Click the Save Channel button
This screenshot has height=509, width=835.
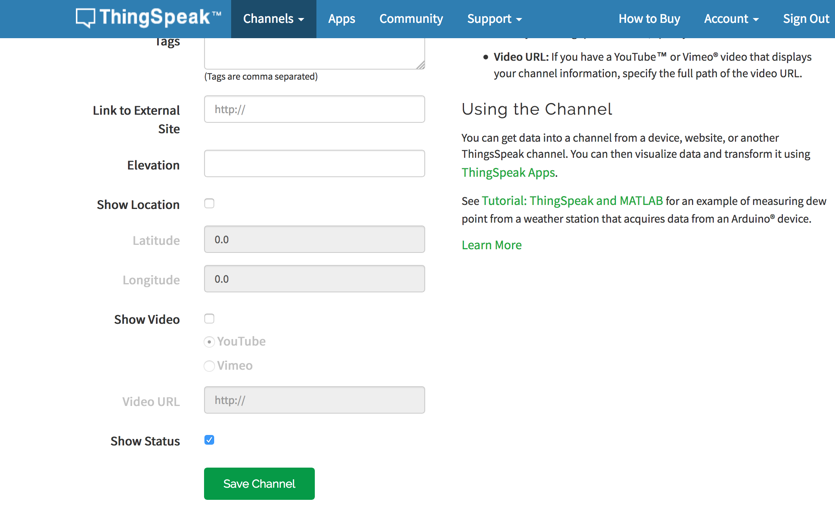click(259, 483)
